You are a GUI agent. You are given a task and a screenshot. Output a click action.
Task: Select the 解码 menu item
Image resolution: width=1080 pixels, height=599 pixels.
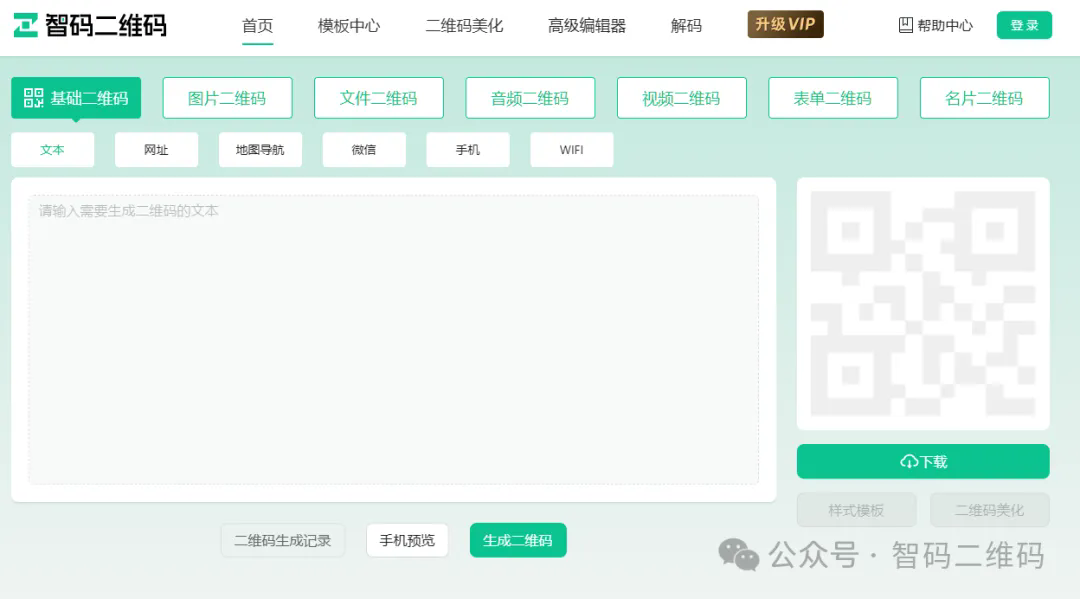(686, 26)
